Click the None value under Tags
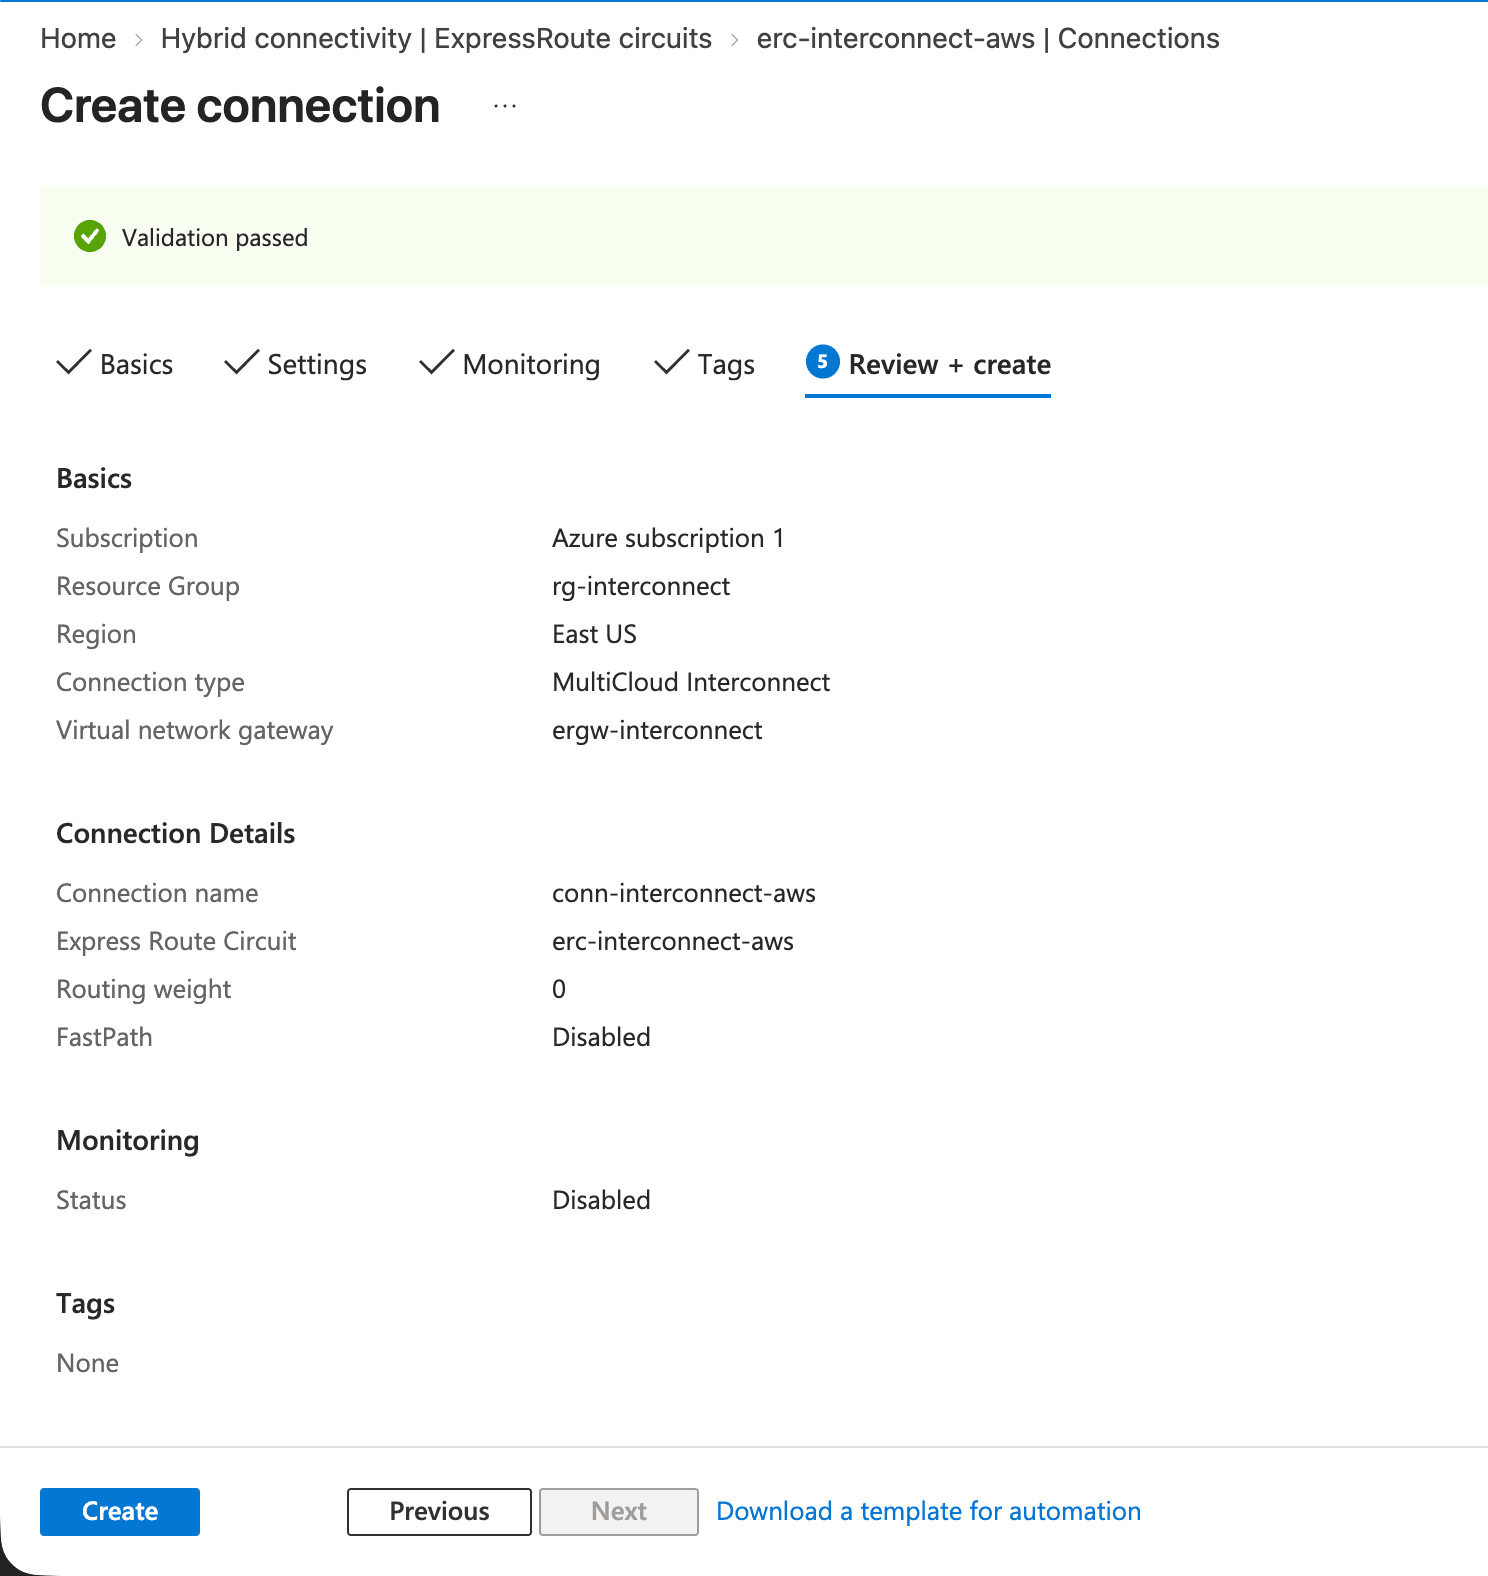 click(x=88, y=1363)
